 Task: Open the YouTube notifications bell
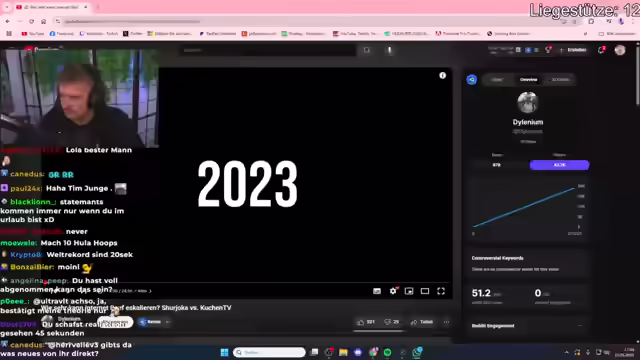tap(601, 50)
